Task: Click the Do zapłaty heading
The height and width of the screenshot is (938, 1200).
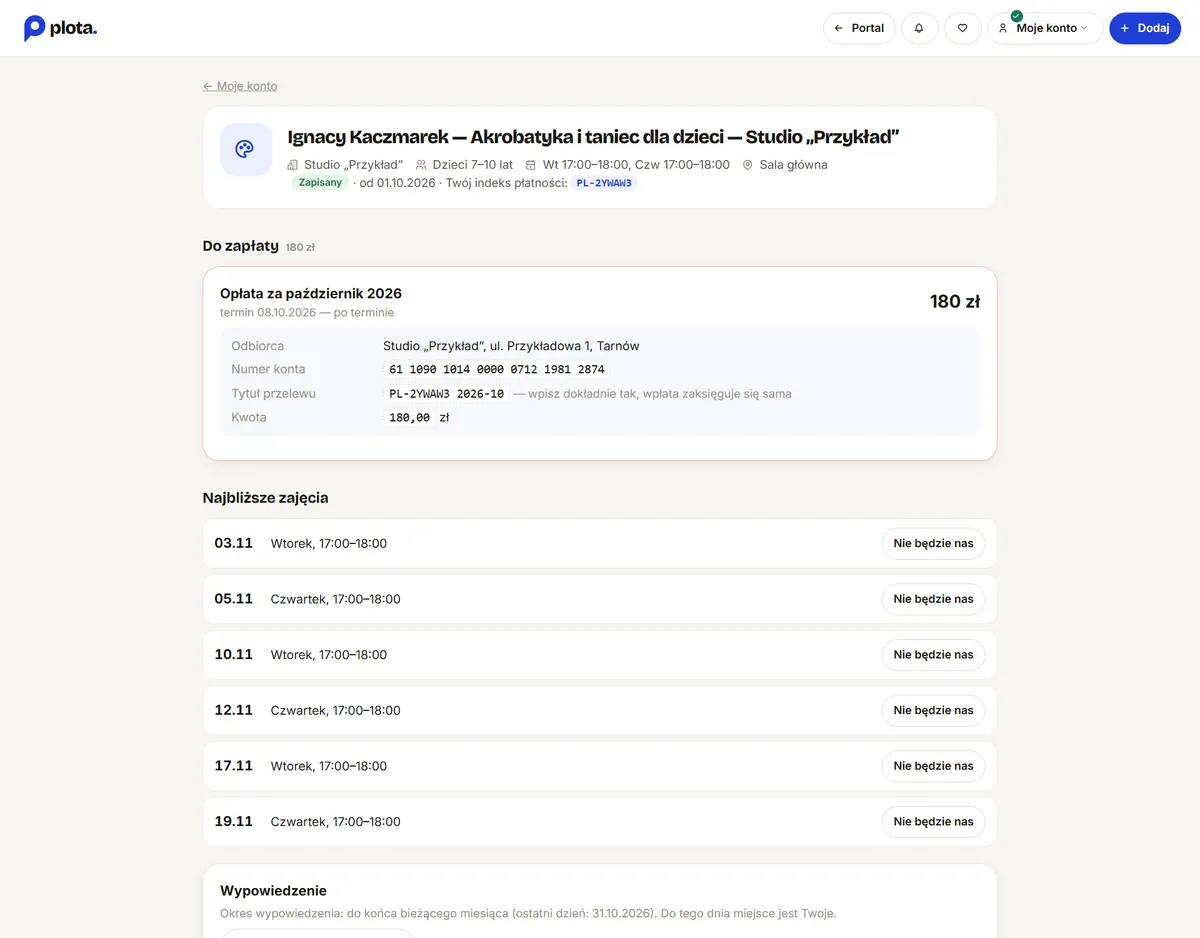Action: click(241, 246)
